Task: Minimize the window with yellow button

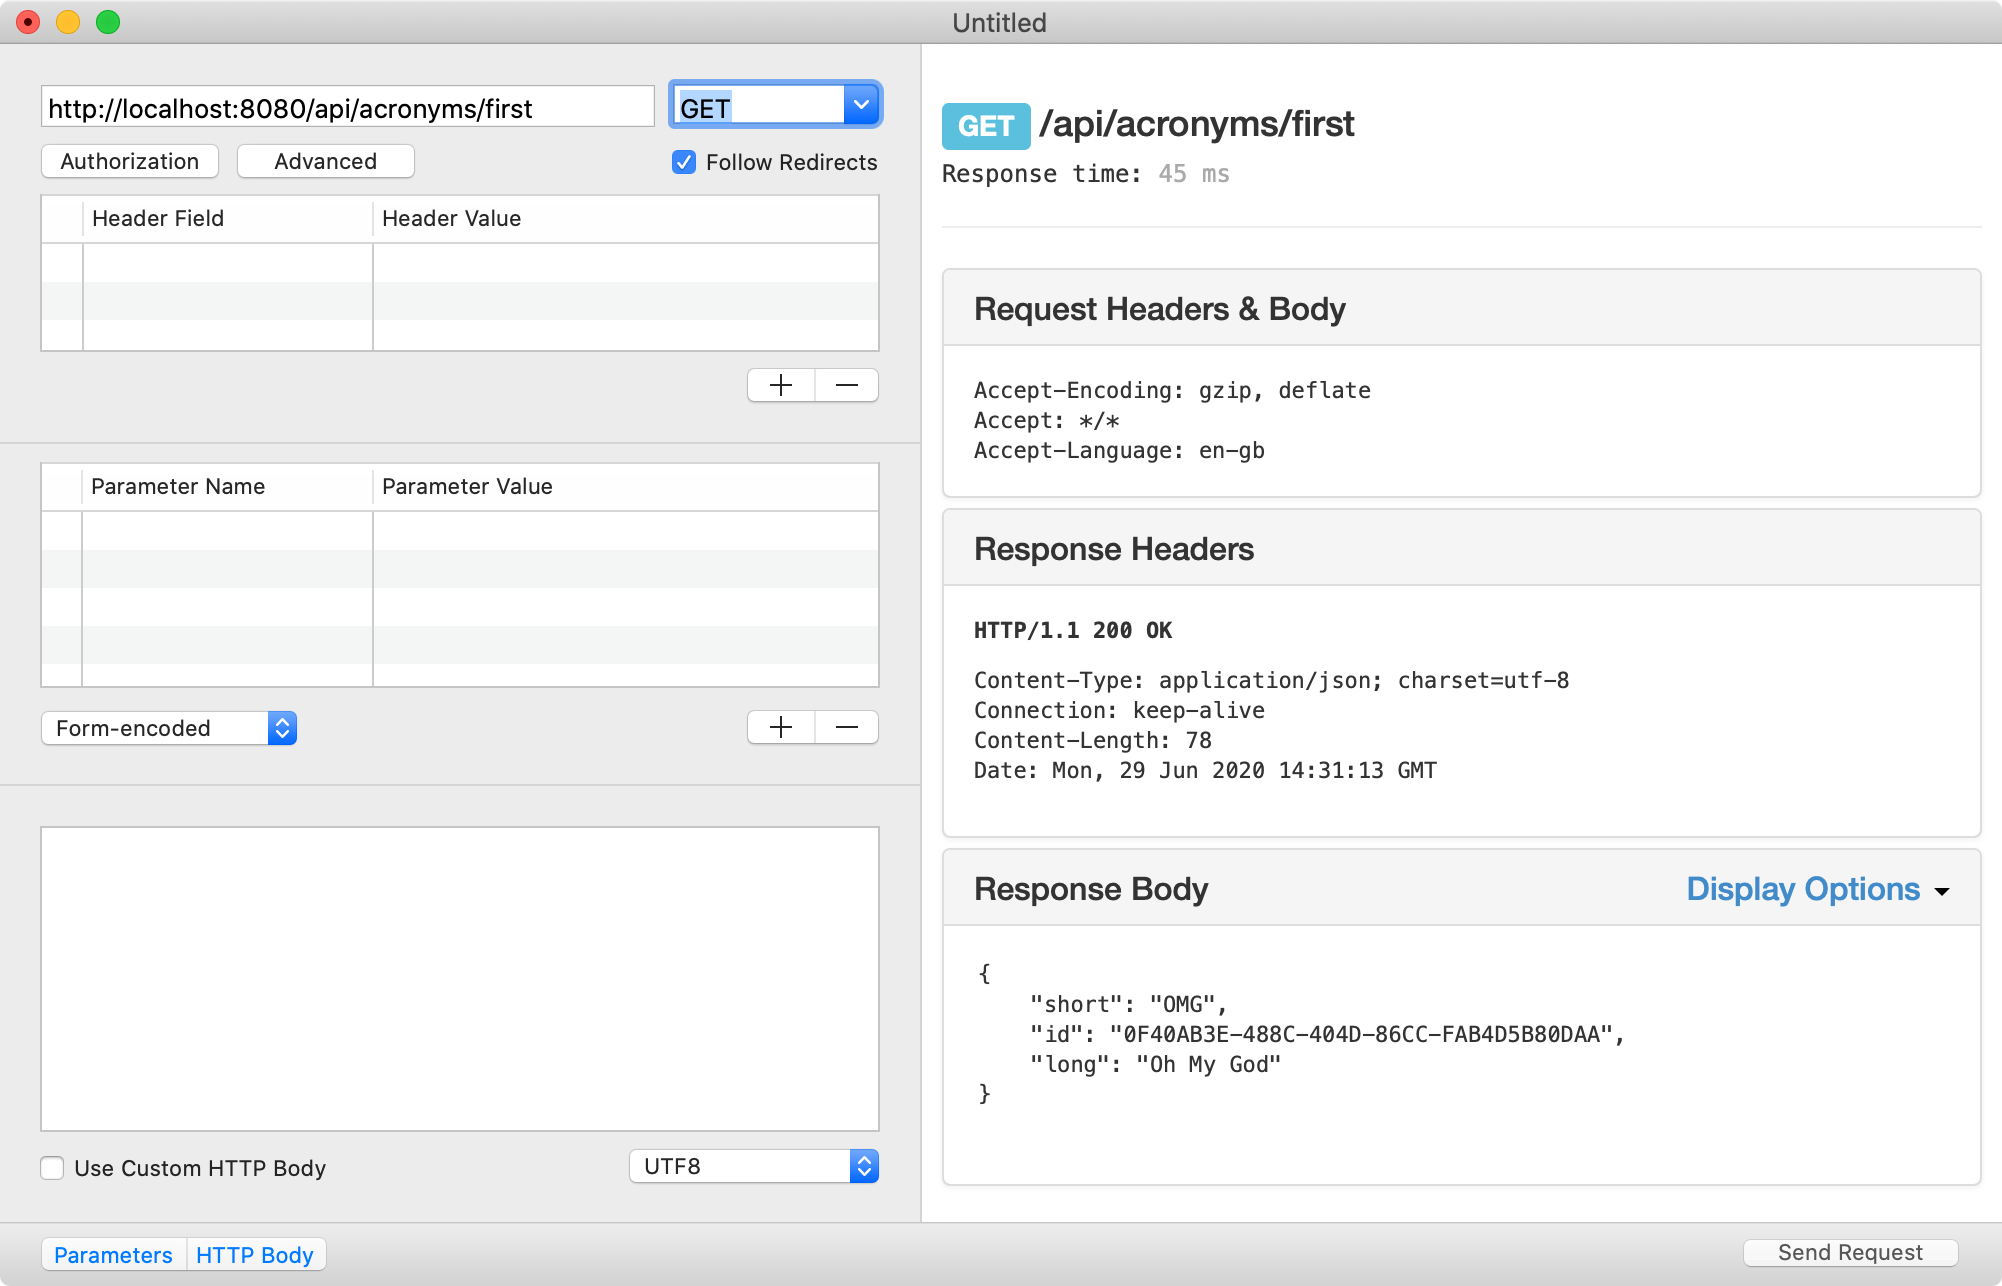Action: [68, 22]
